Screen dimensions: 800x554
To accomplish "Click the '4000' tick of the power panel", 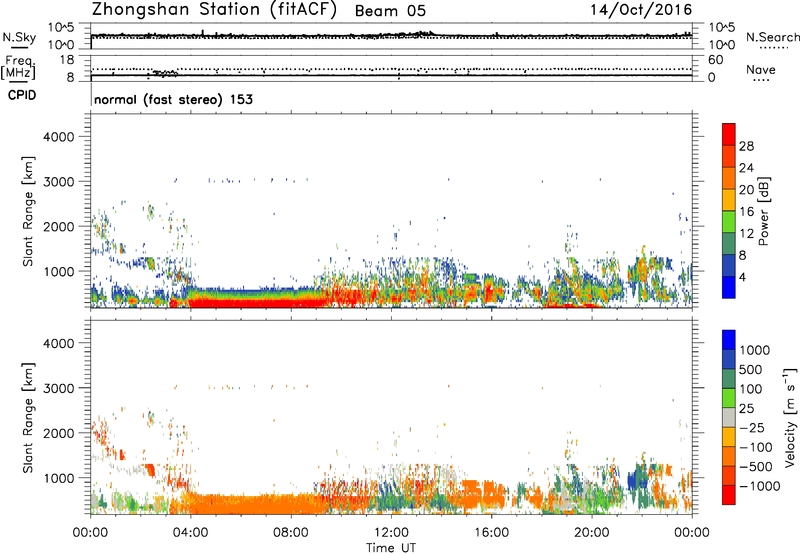I will (59, 137).
